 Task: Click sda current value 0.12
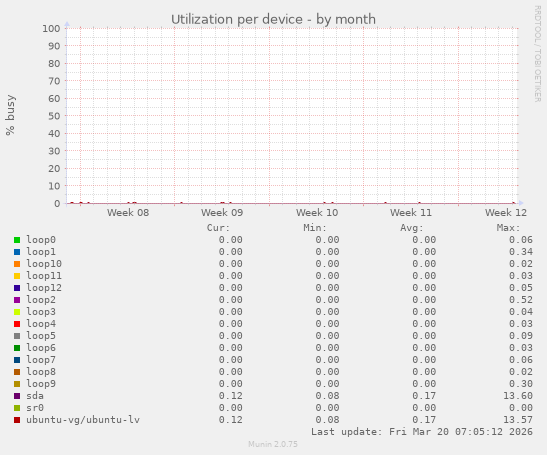pyautogui.click(x=231, y=396)
